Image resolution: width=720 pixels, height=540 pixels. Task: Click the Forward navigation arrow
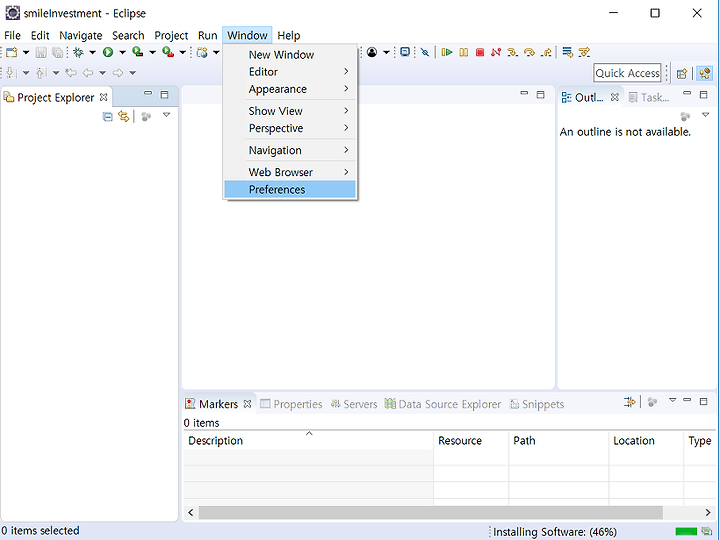pyautogui.click(x=118, y=73)
